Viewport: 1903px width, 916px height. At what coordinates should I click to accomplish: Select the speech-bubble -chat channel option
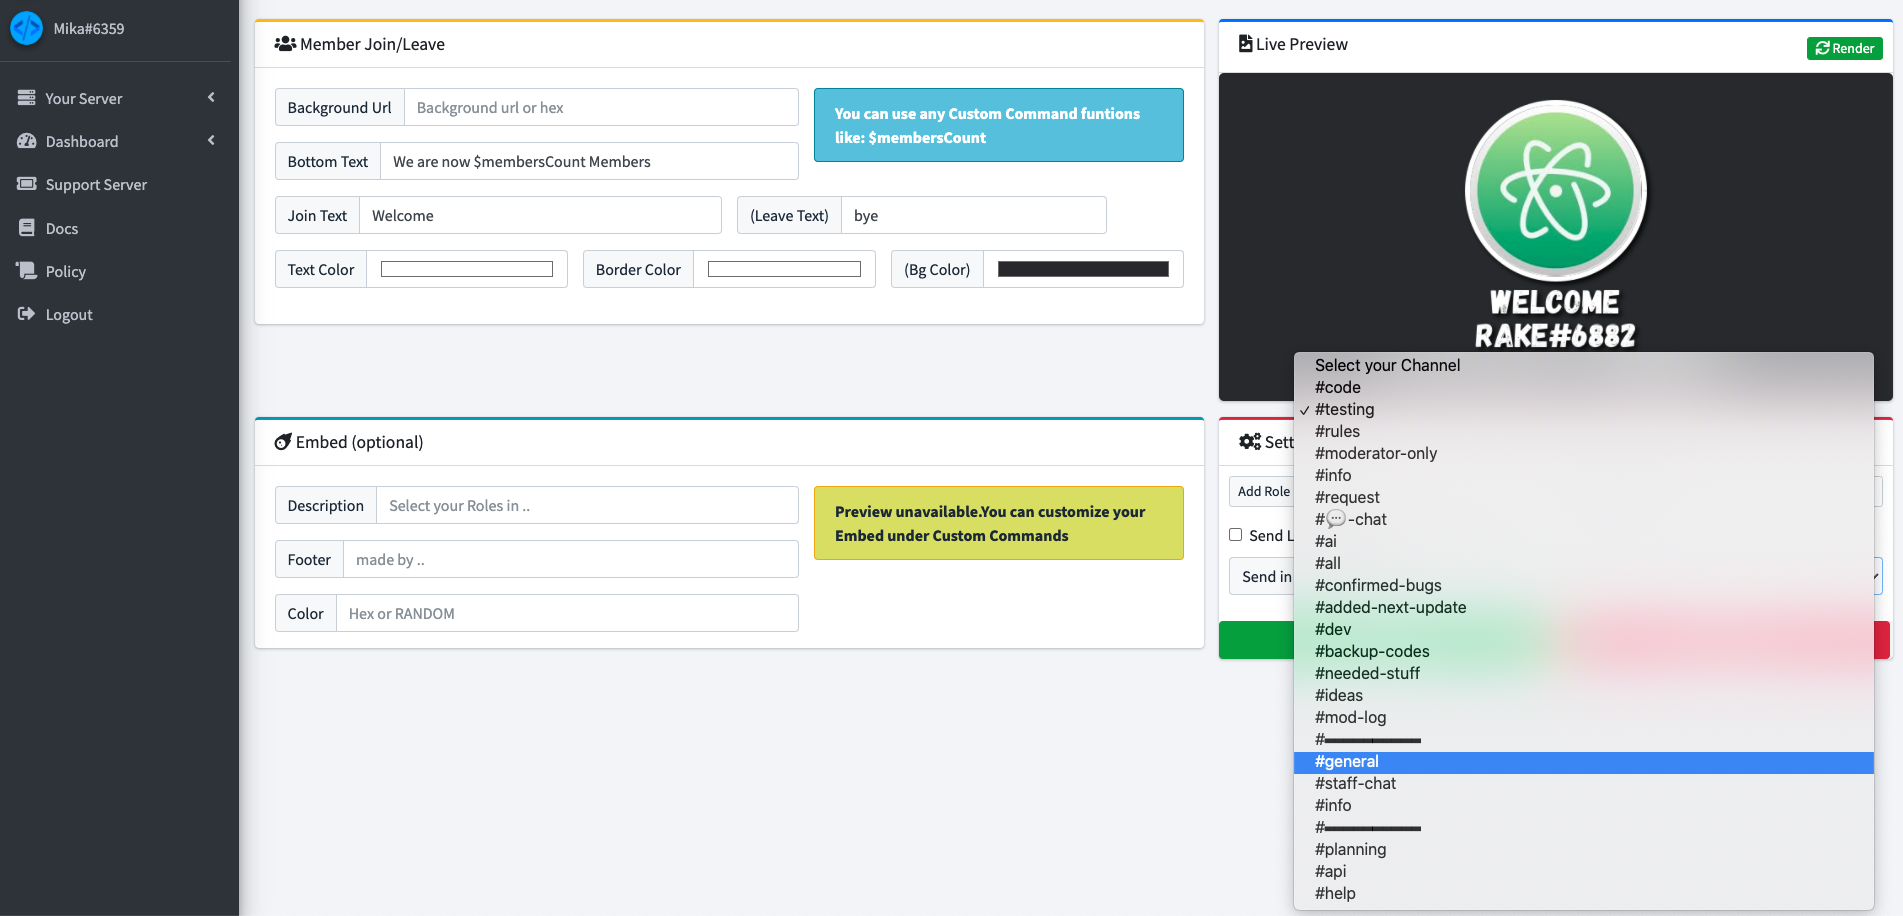tap(1583, 519)
